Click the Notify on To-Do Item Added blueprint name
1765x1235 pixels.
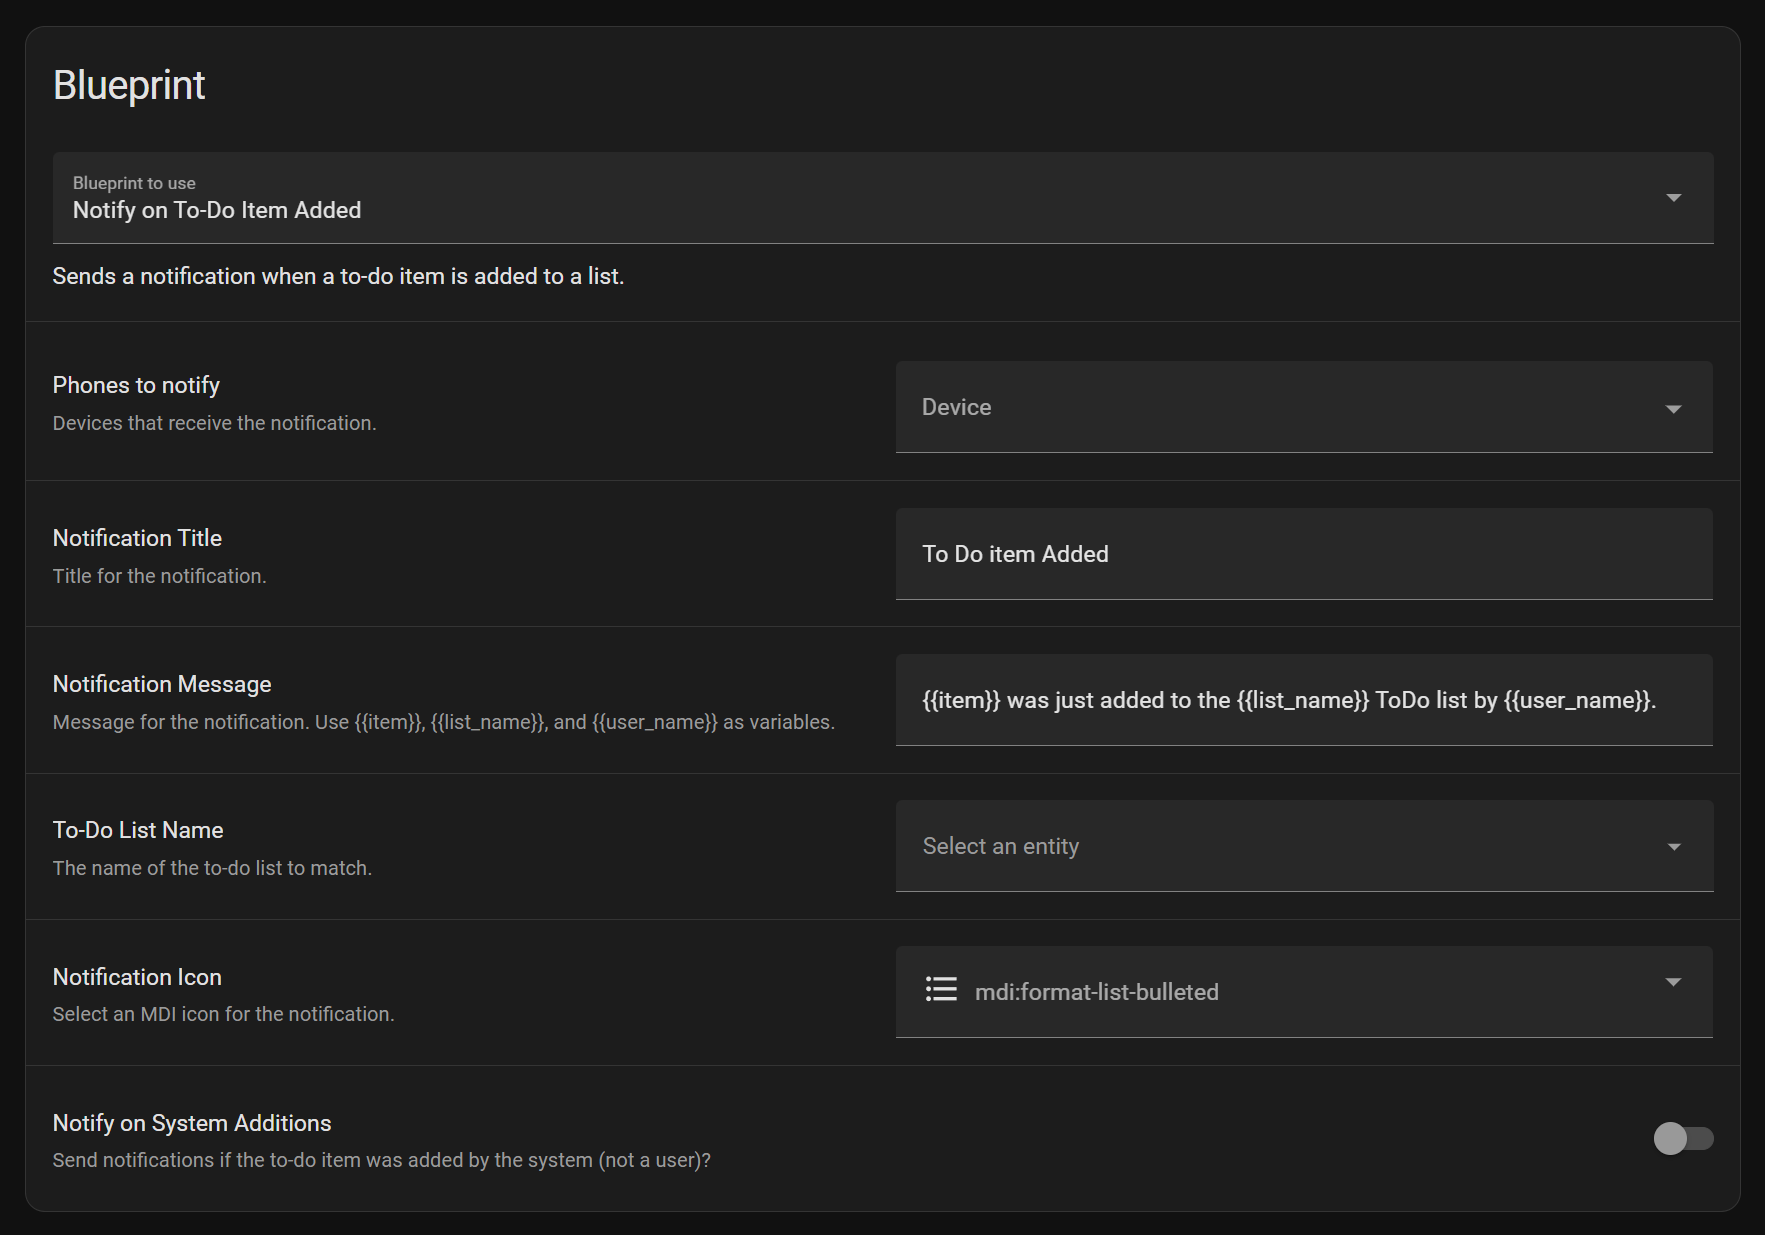216,210
